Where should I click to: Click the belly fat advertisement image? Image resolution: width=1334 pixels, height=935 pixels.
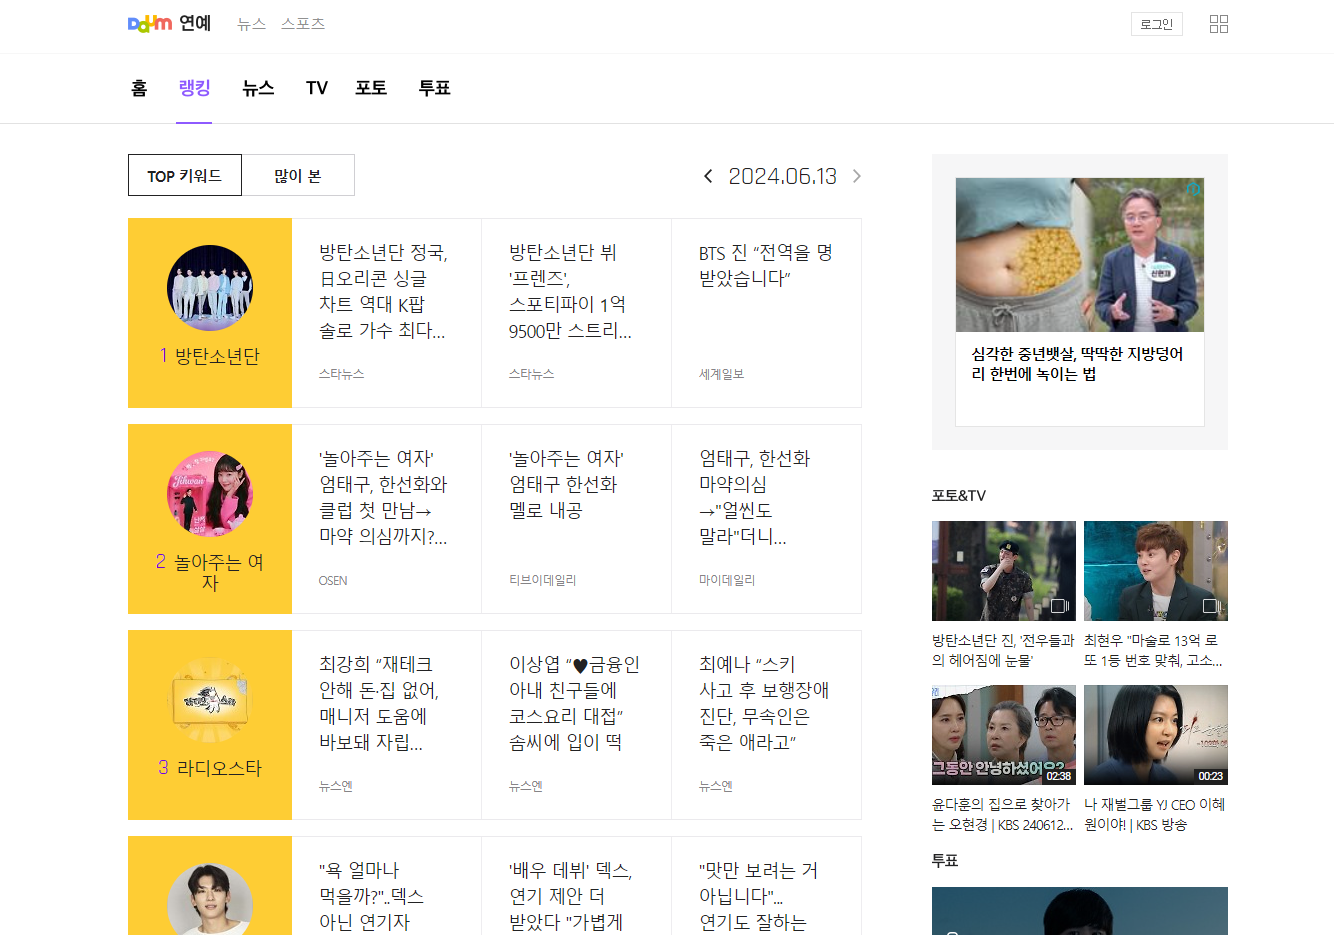1080,255
